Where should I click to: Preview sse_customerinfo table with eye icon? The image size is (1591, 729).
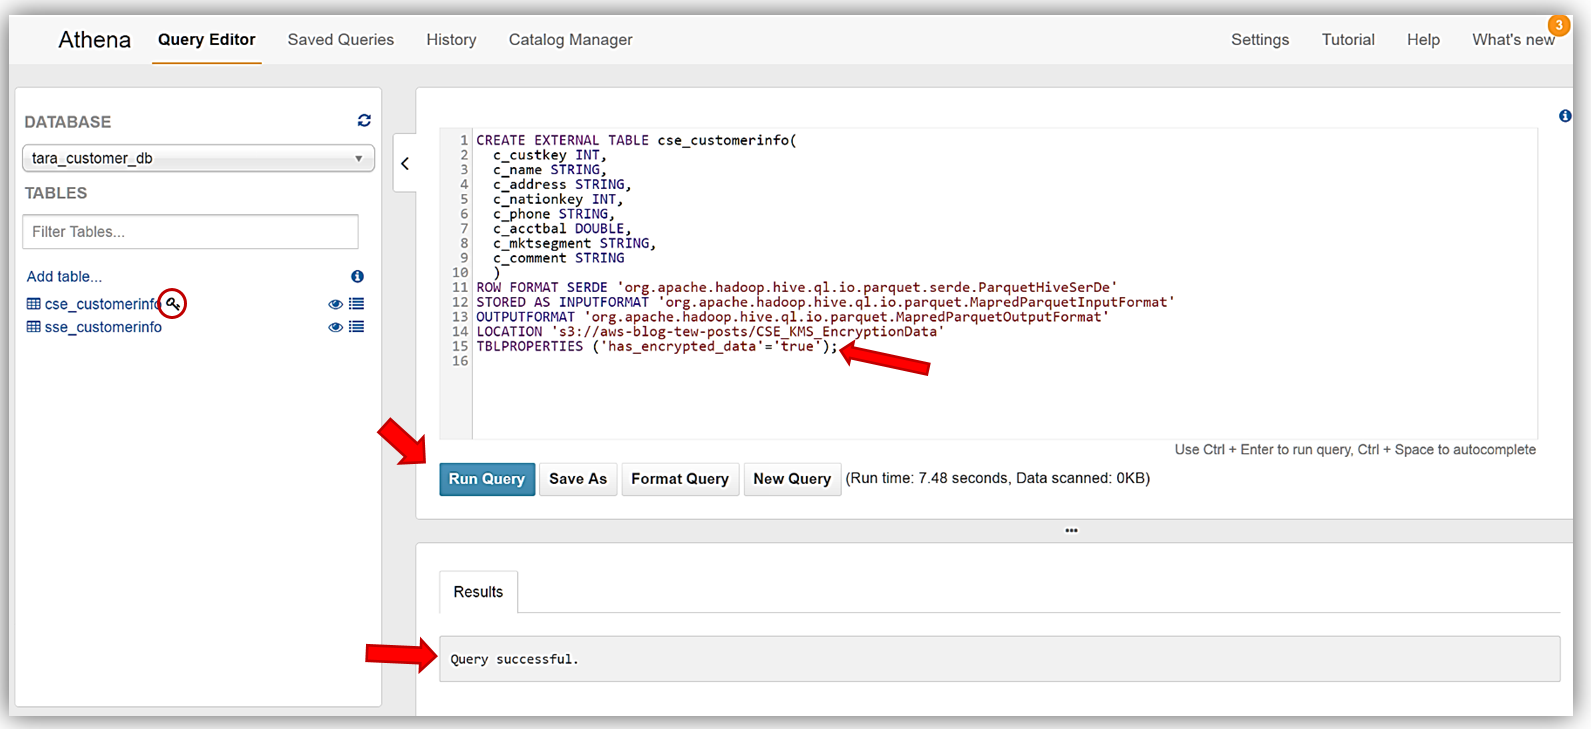335,327
